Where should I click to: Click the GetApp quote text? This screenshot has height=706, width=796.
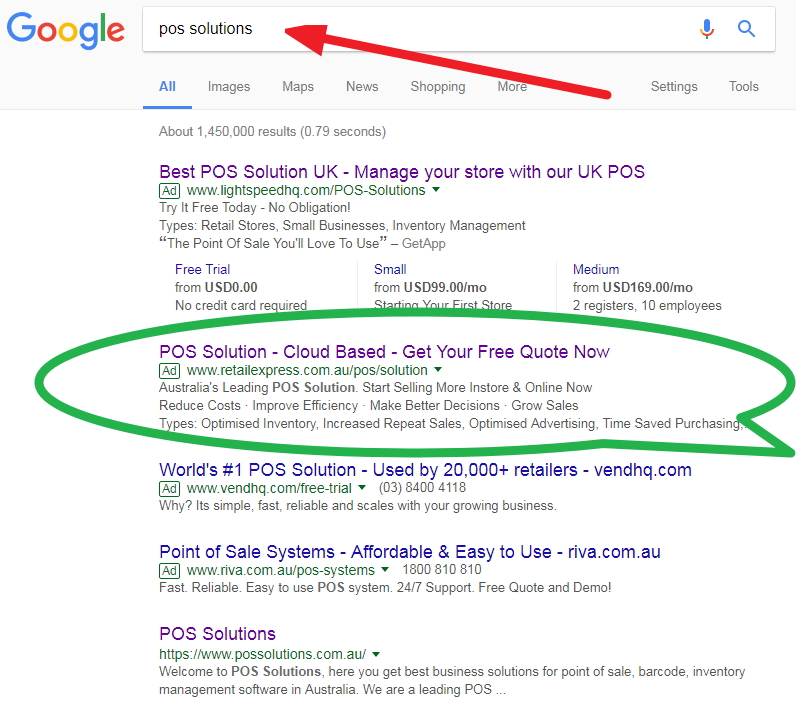click(x=302, y=244)
